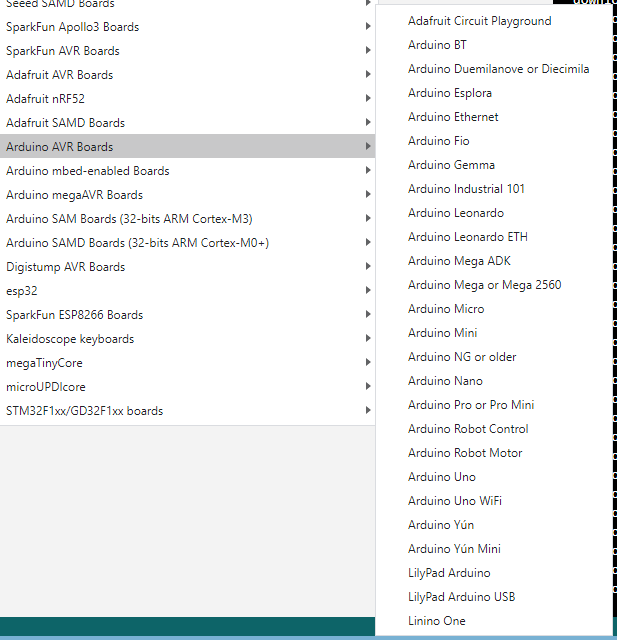
Task: Open esp32 boards submenu
Action: pyautogui.click(x=187, y=291)
